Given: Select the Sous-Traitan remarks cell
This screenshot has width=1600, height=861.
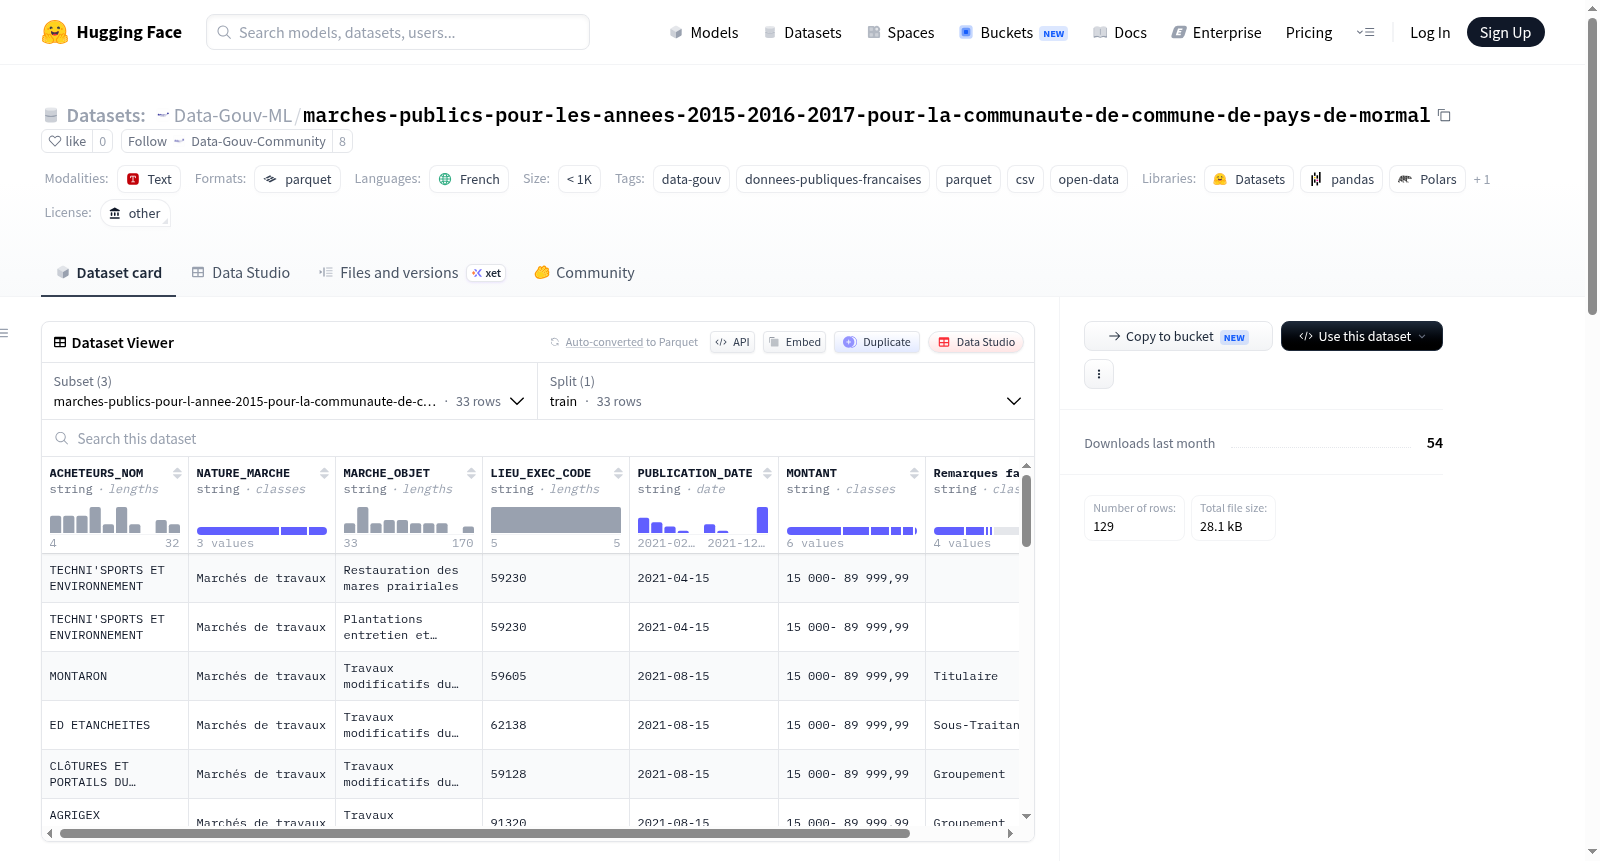Looking at the screenshot, I should [972, 725].
